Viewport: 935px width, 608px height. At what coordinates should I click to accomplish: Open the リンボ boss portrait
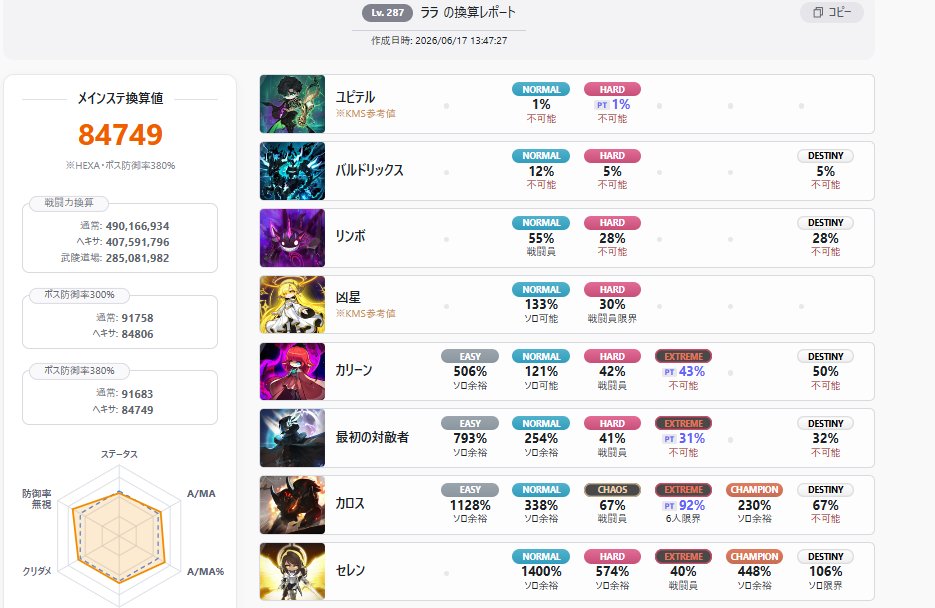coord(292,238)
